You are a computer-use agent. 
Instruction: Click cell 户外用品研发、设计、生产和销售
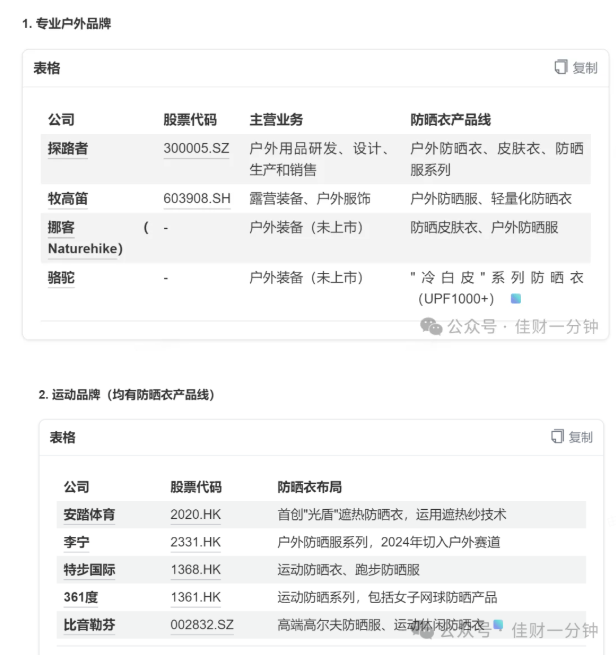[320, 159]
